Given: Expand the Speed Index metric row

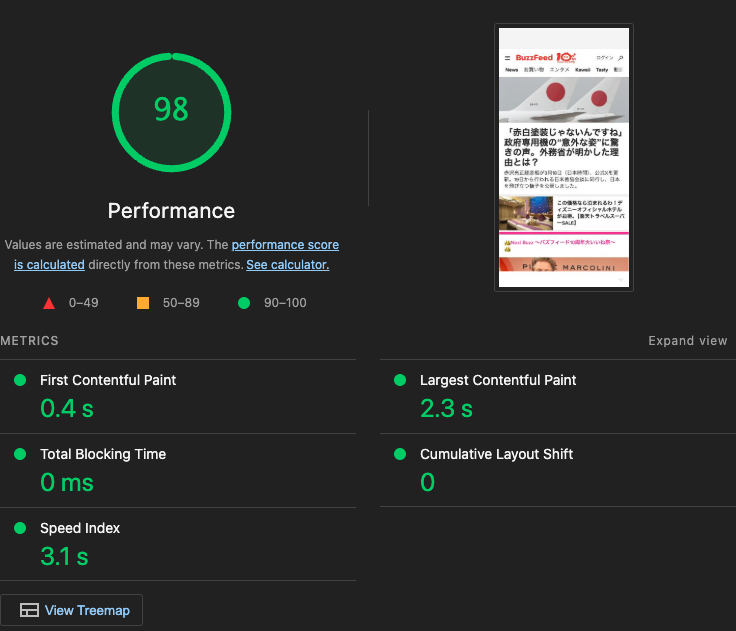Looking at the screenshot, I should click(178, 544).
